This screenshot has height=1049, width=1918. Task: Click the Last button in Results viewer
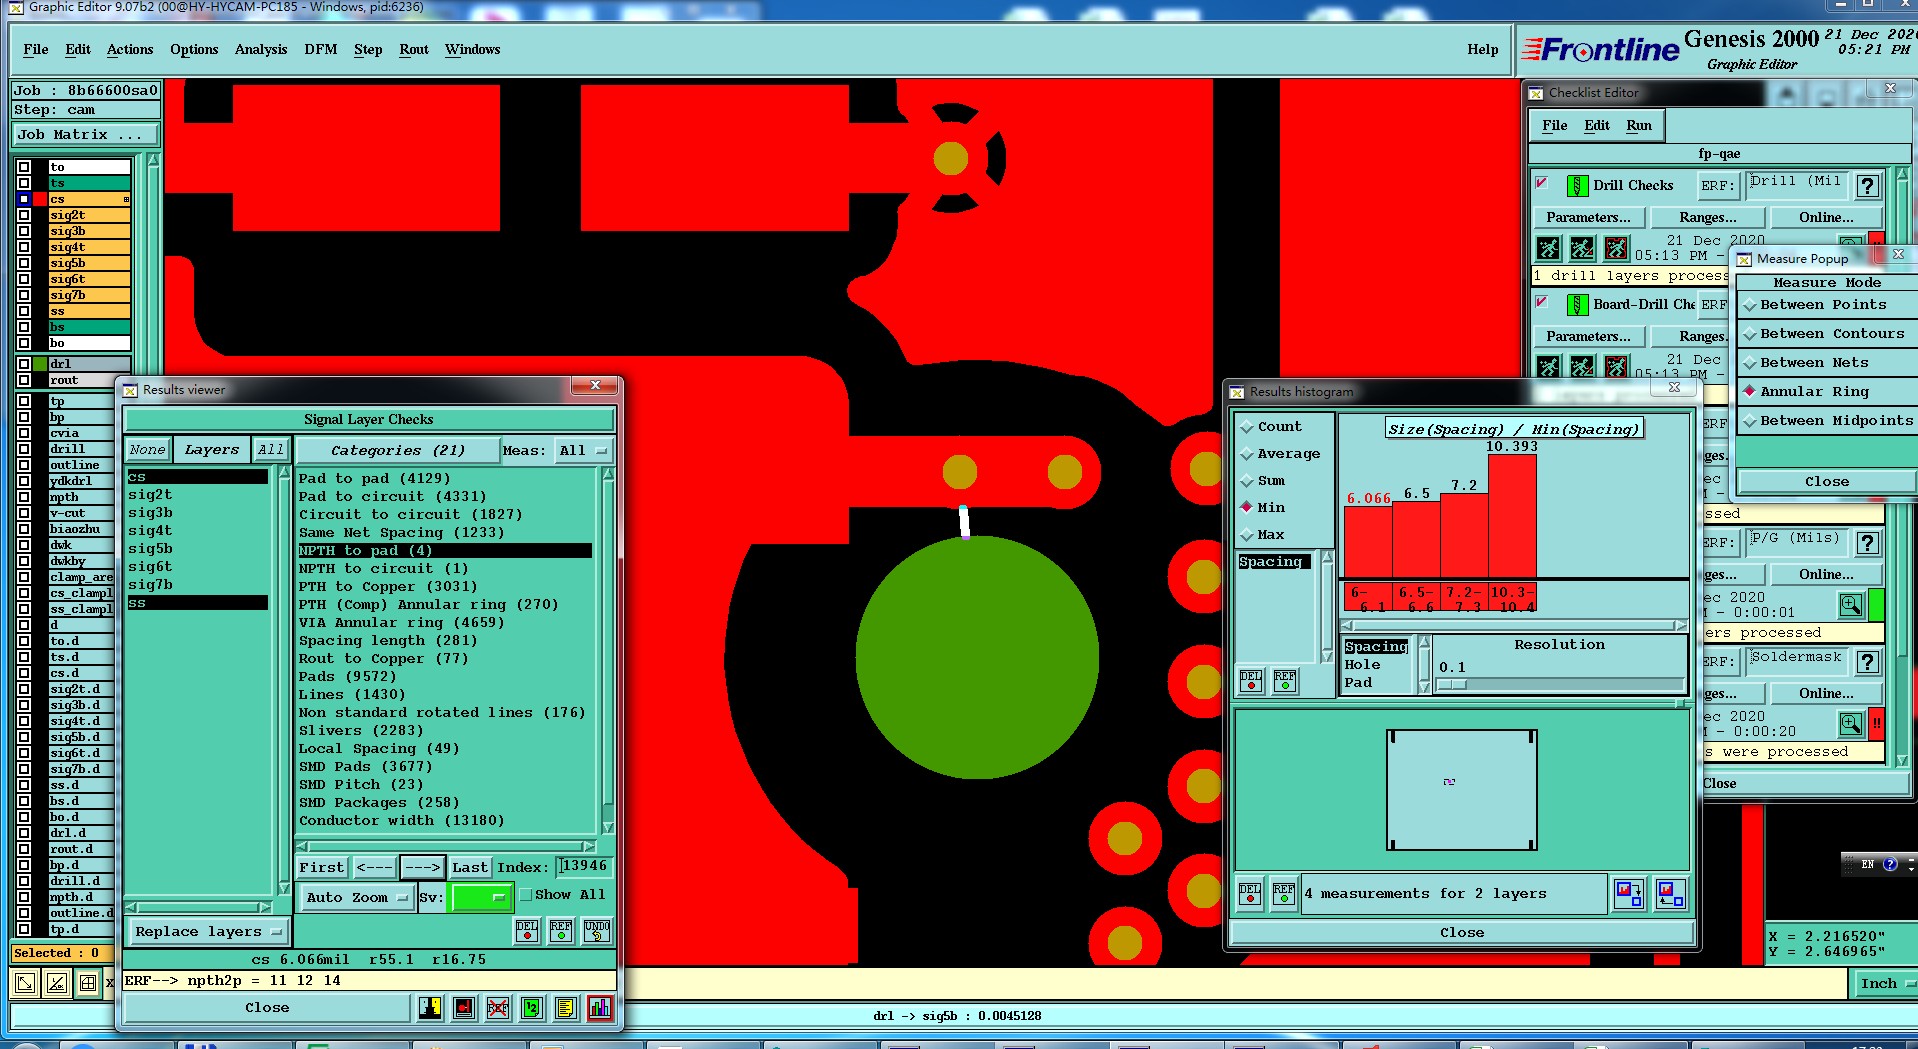tap(469, 867)
